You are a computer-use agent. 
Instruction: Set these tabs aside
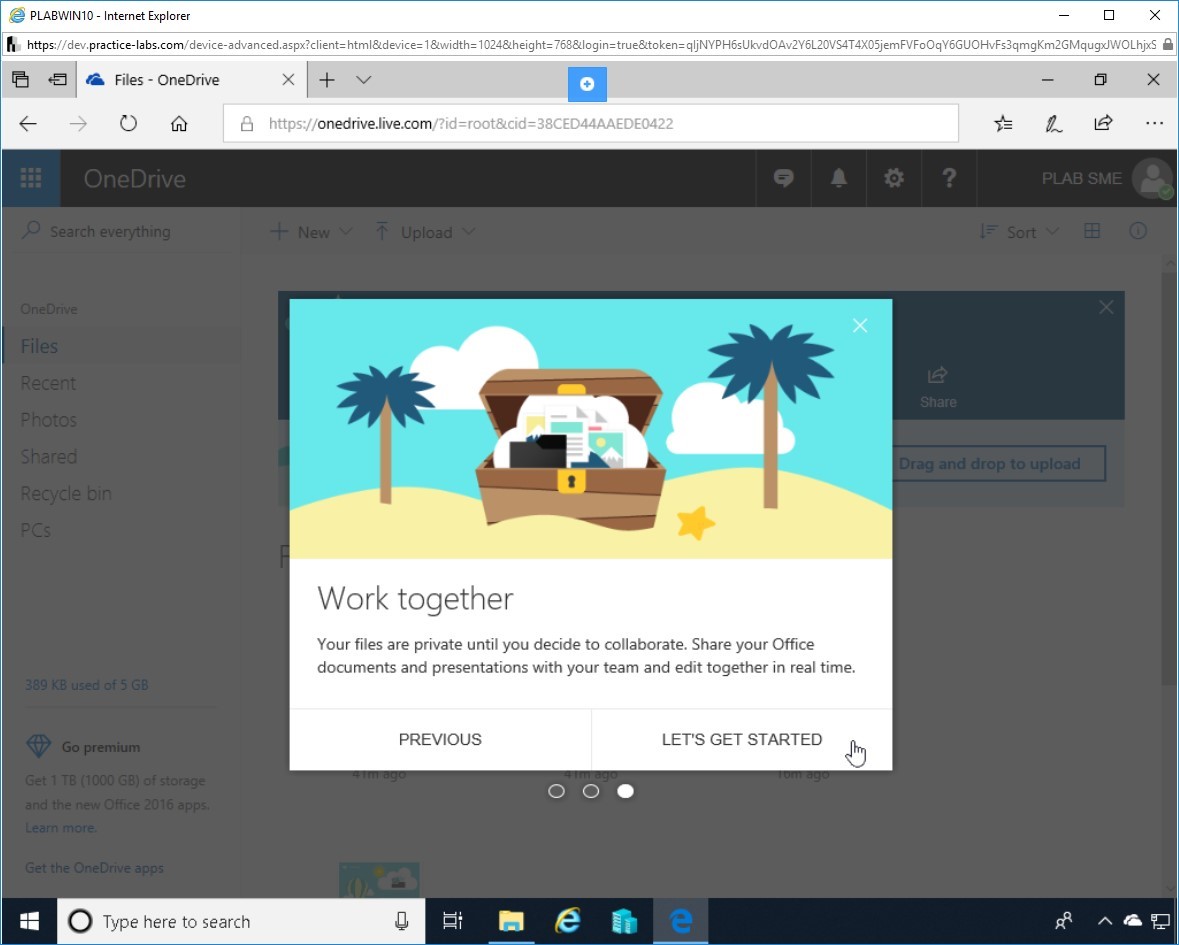(x=57, y=80)
